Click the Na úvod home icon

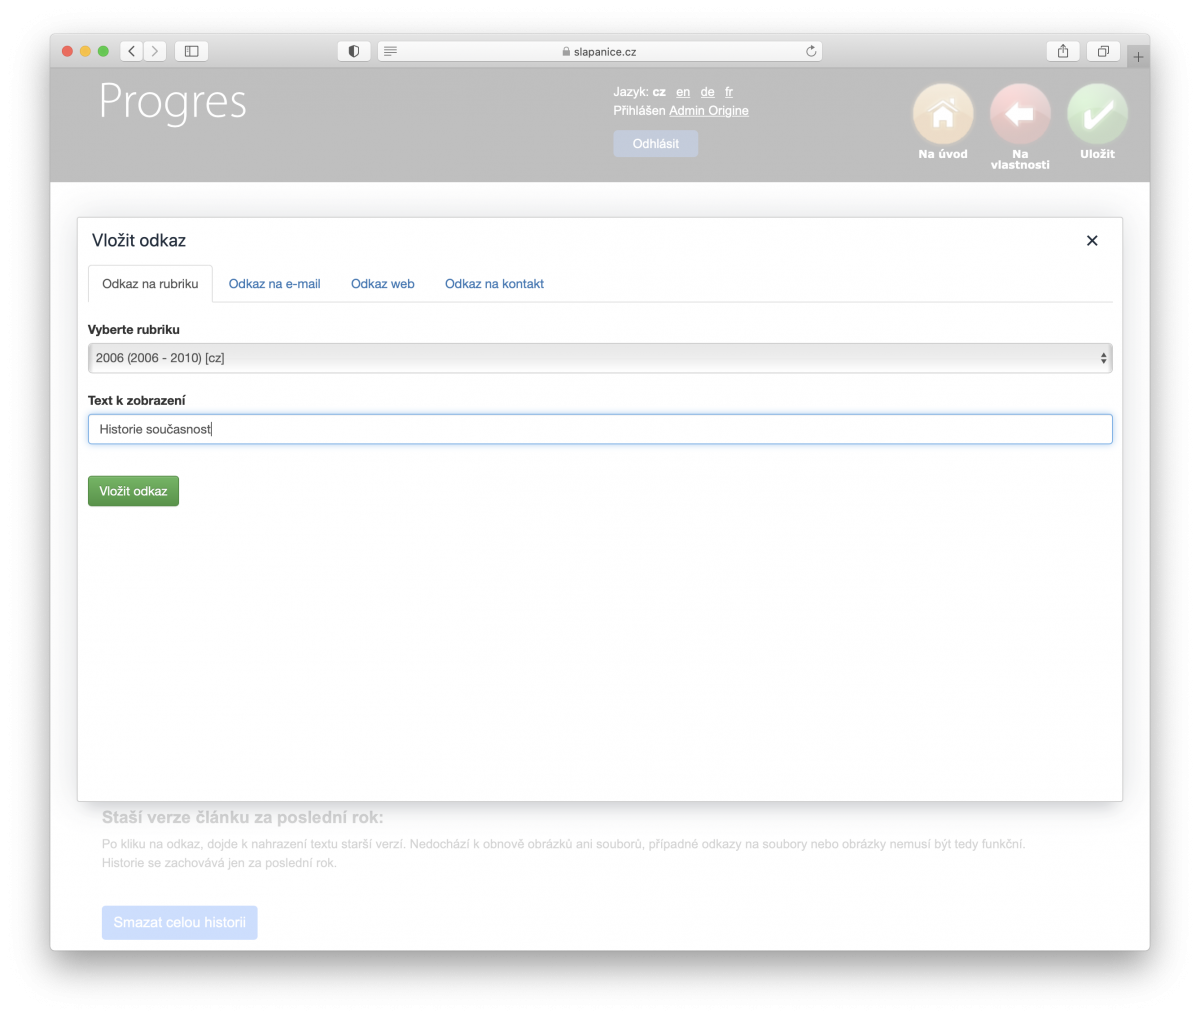click(x=943, y=115)
